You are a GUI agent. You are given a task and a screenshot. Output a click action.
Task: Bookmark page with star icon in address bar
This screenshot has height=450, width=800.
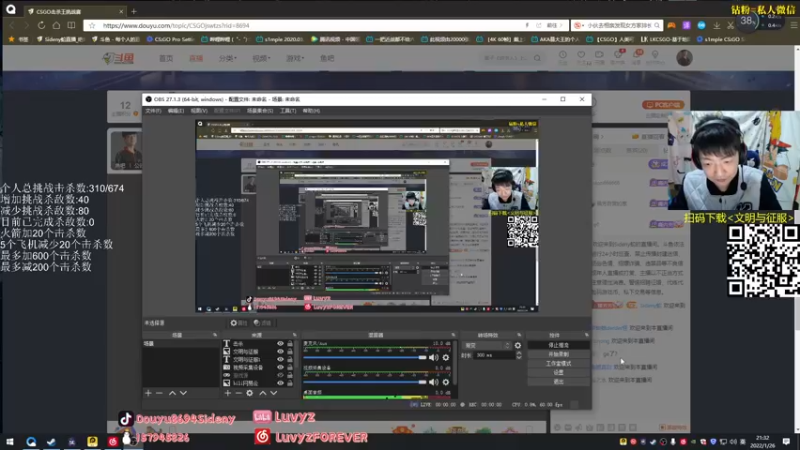(92, 26)
